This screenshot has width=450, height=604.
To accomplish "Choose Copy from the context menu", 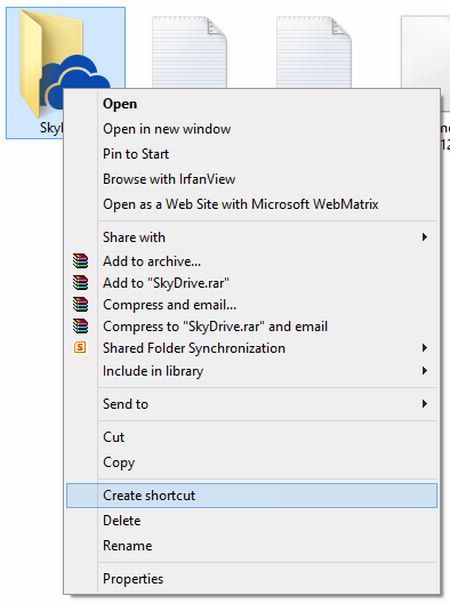I will coord(252,462).
